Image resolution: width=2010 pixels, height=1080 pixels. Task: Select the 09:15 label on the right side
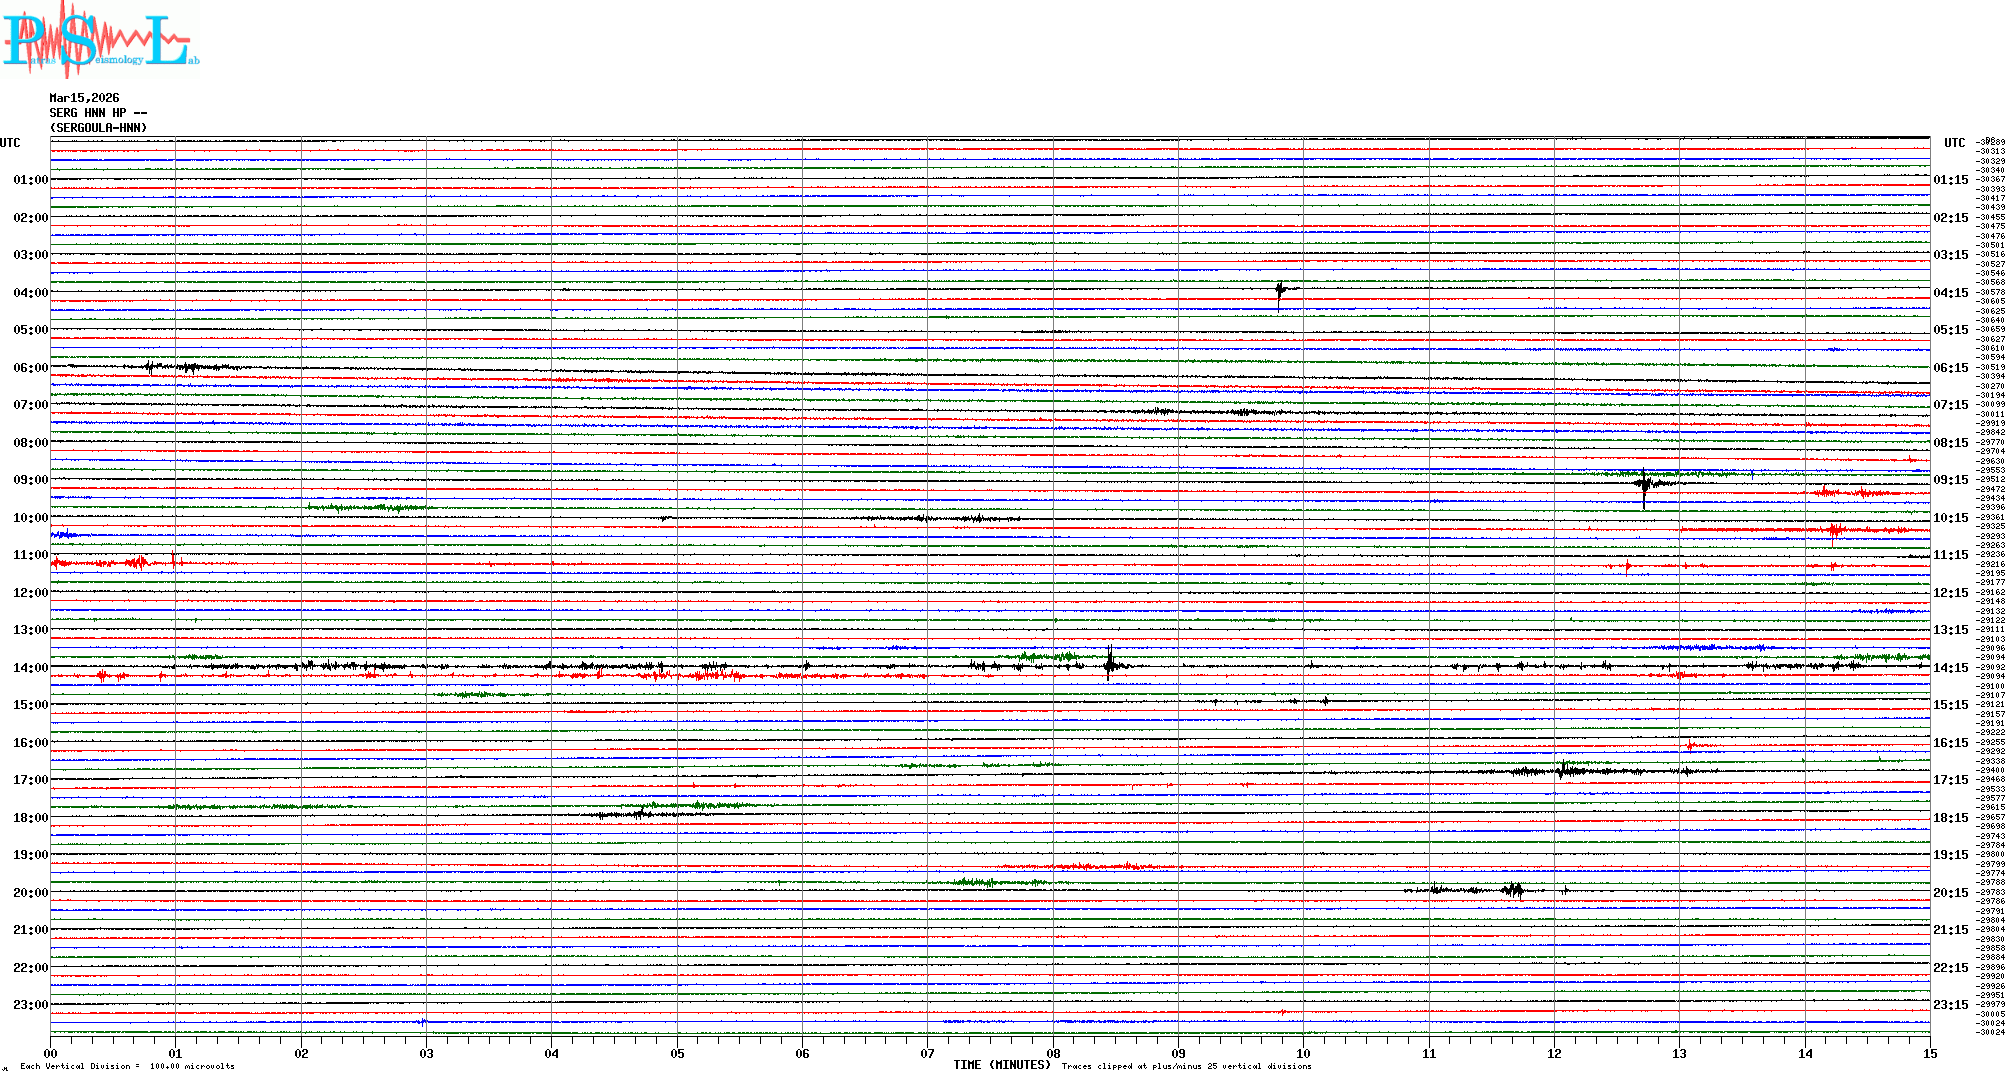(1950, 480)
